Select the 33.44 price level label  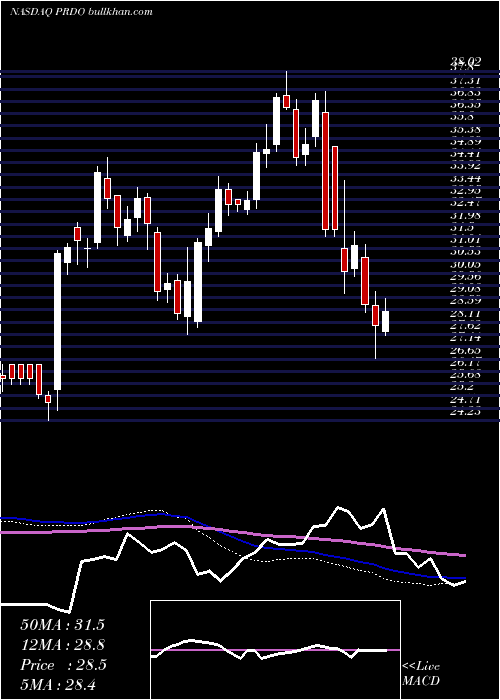465,179
